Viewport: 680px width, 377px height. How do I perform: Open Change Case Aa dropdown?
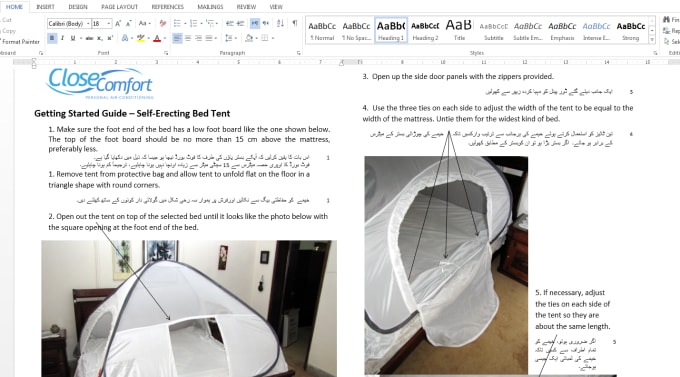coord(144,23)
